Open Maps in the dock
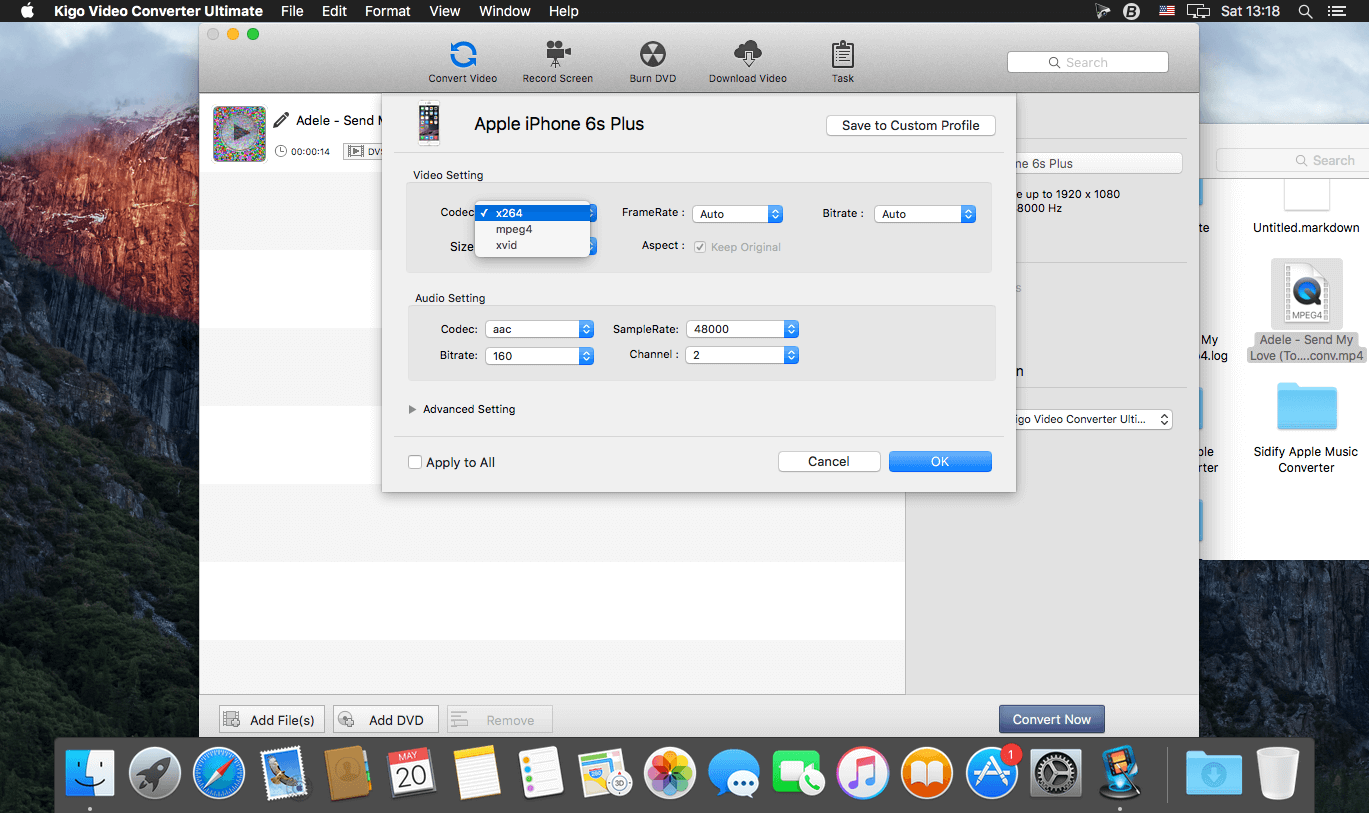 (605, 773)
